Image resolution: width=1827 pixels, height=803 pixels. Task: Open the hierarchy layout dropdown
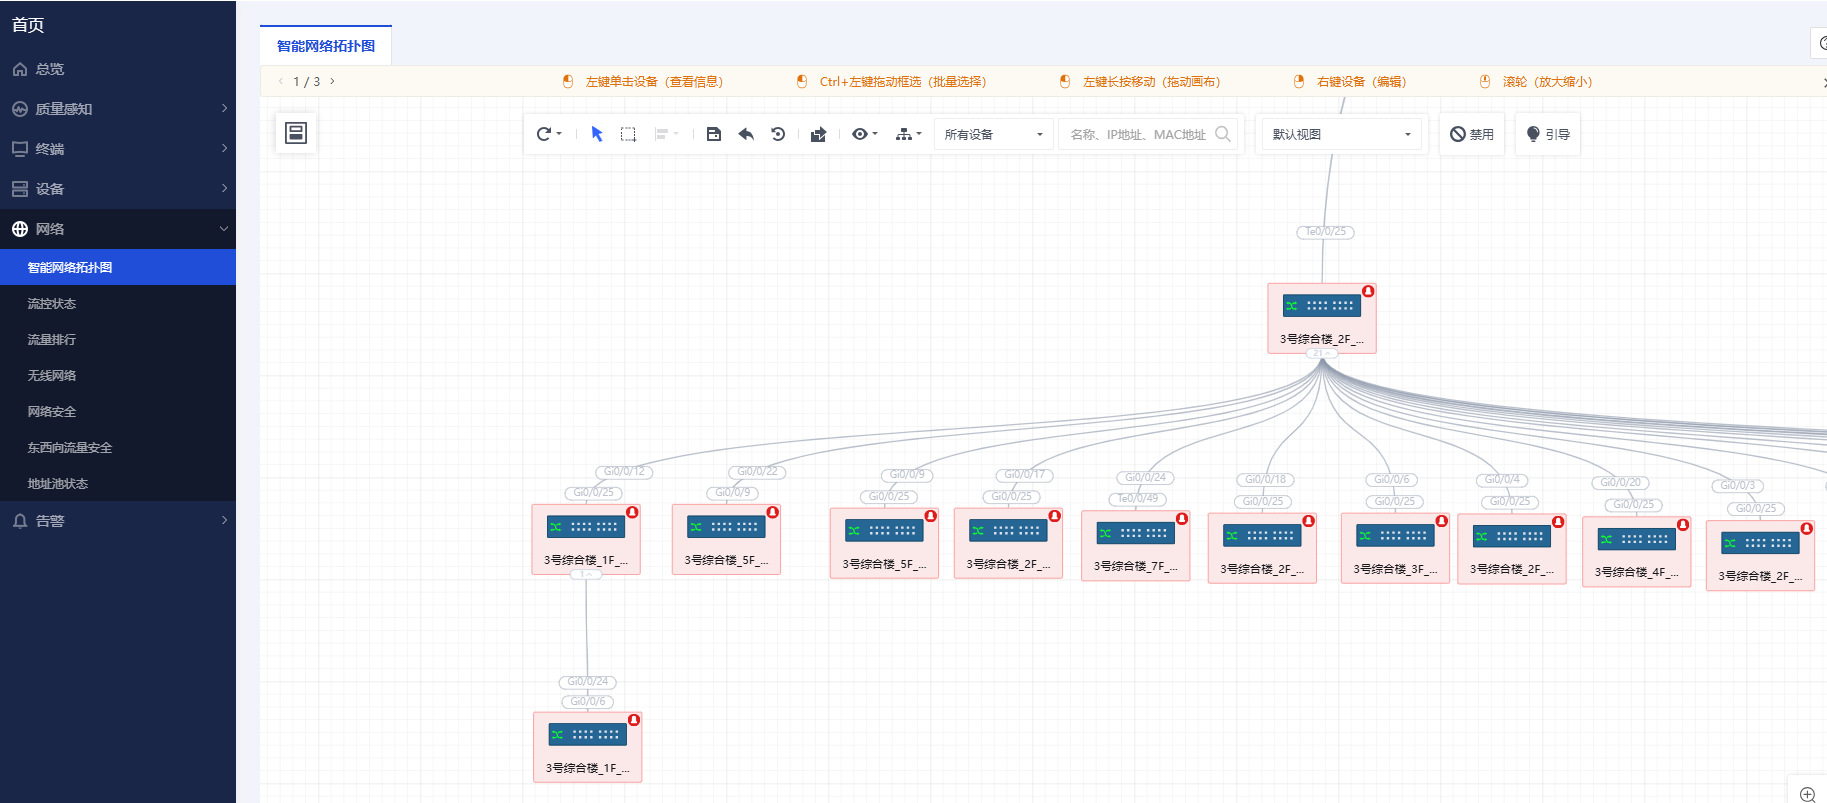(908, 134)
